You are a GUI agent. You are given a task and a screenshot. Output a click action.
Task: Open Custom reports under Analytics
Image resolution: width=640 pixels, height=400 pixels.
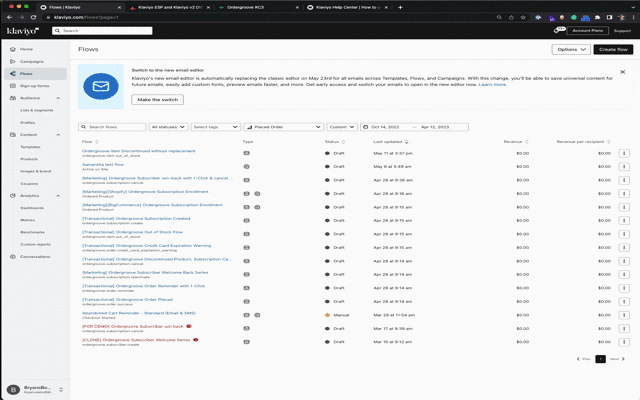point(35,244)
